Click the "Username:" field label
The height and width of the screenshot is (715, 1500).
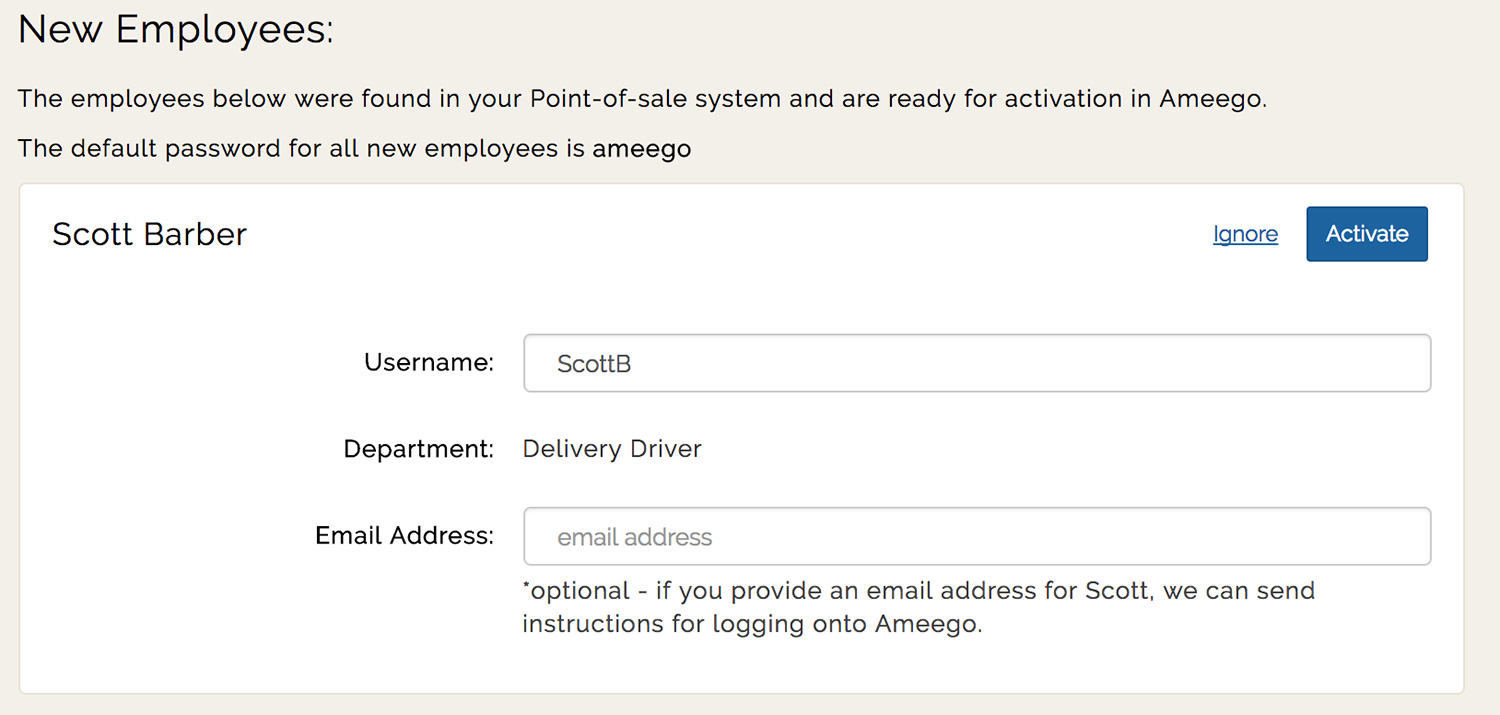click(x=429, y=362)
